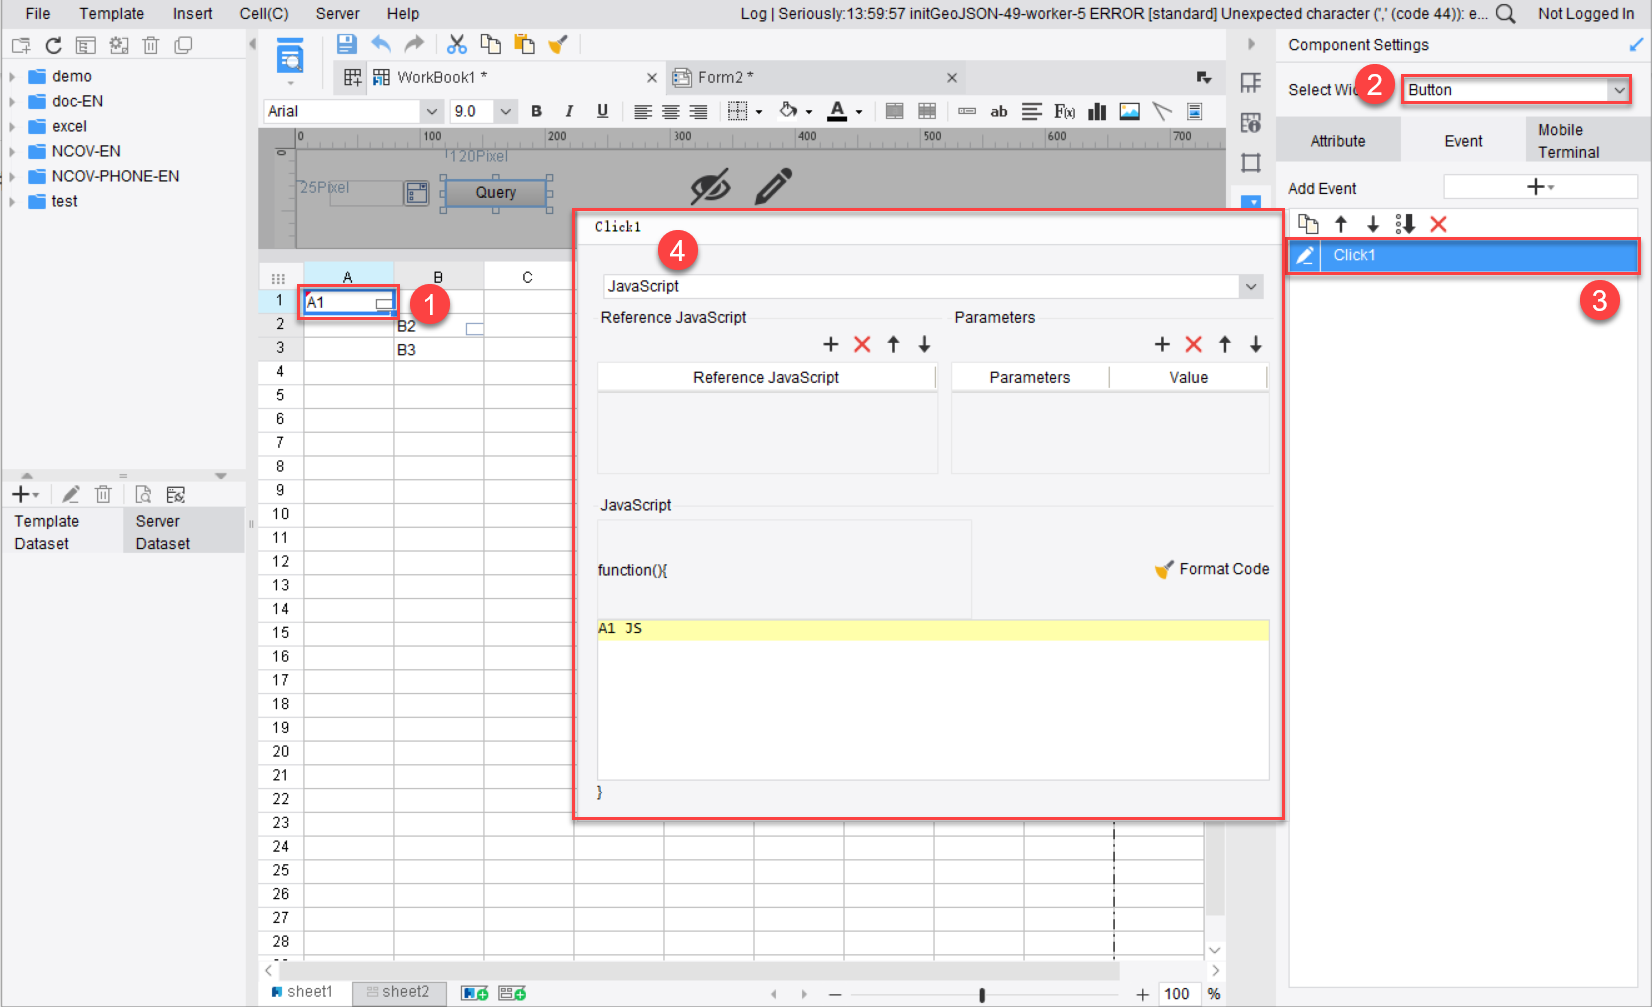Toggle underline formatting
The image size is (1652, 1007).
coord(602,111)
